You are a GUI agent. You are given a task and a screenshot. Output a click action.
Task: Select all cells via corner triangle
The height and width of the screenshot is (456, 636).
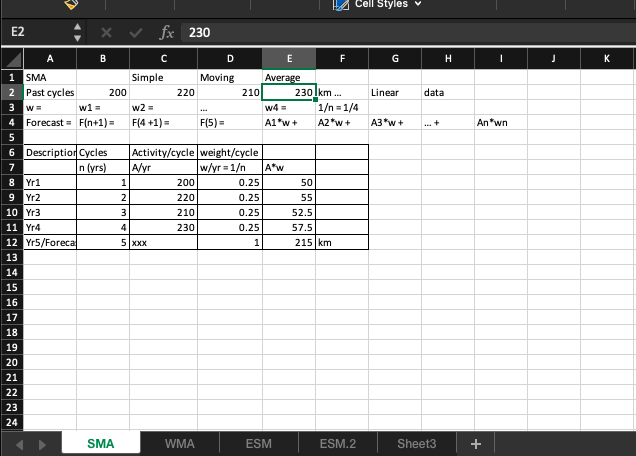(13, 59)
